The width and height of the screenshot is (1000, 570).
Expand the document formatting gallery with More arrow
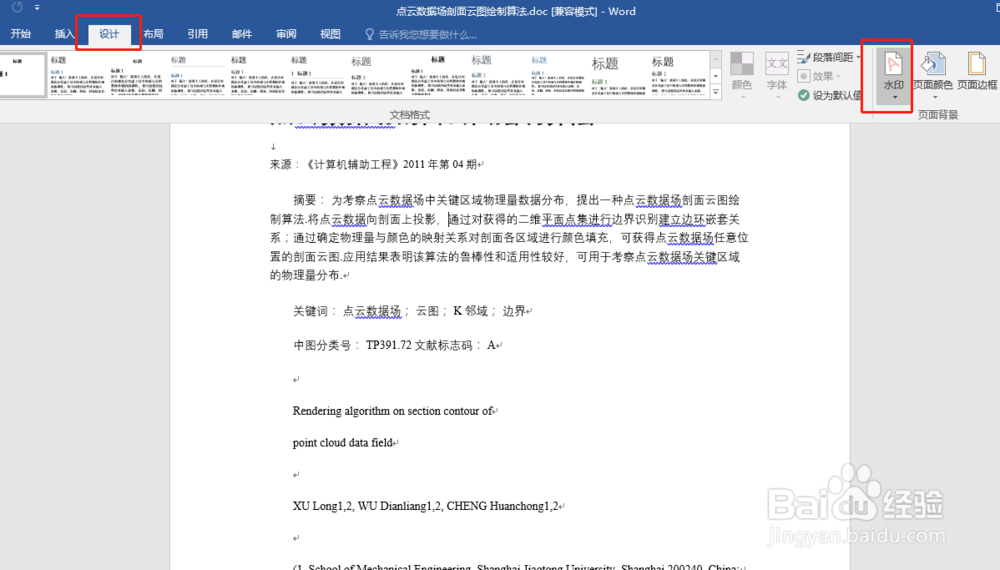[x=716, y=92]
